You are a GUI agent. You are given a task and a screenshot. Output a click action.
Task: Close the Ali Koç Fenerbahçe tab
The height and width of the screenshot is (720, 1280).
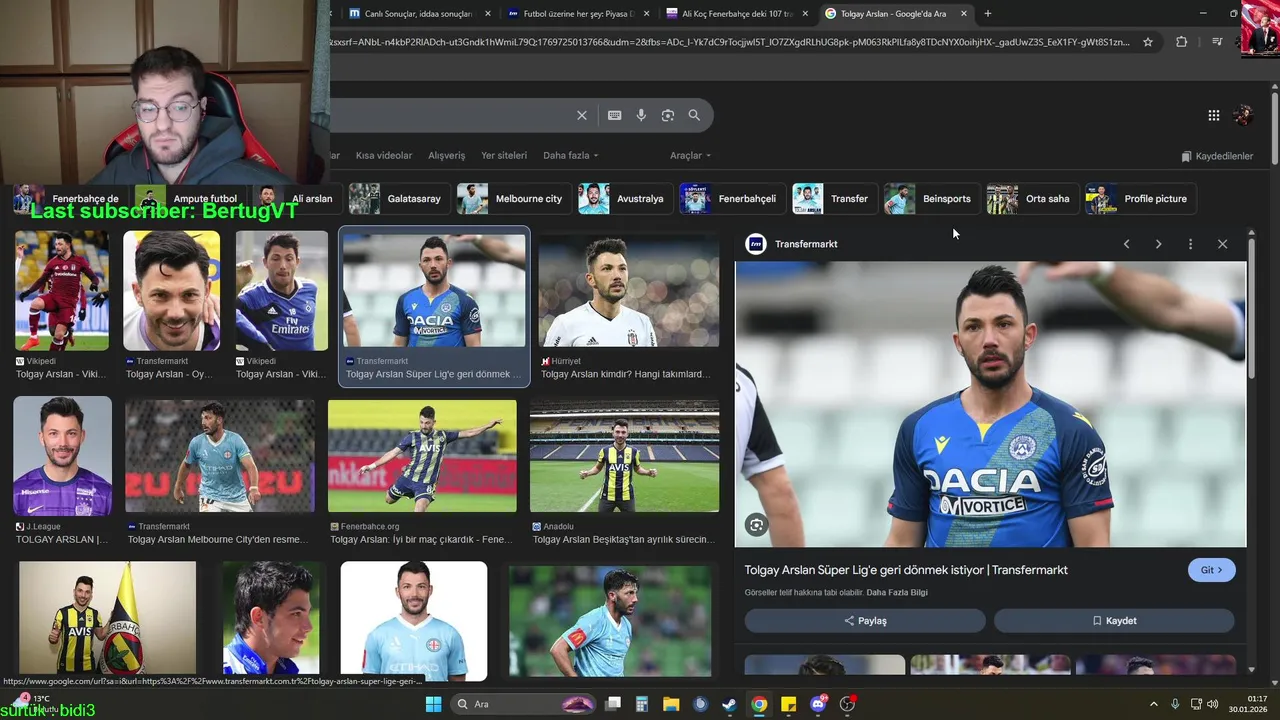pos(805,14)
